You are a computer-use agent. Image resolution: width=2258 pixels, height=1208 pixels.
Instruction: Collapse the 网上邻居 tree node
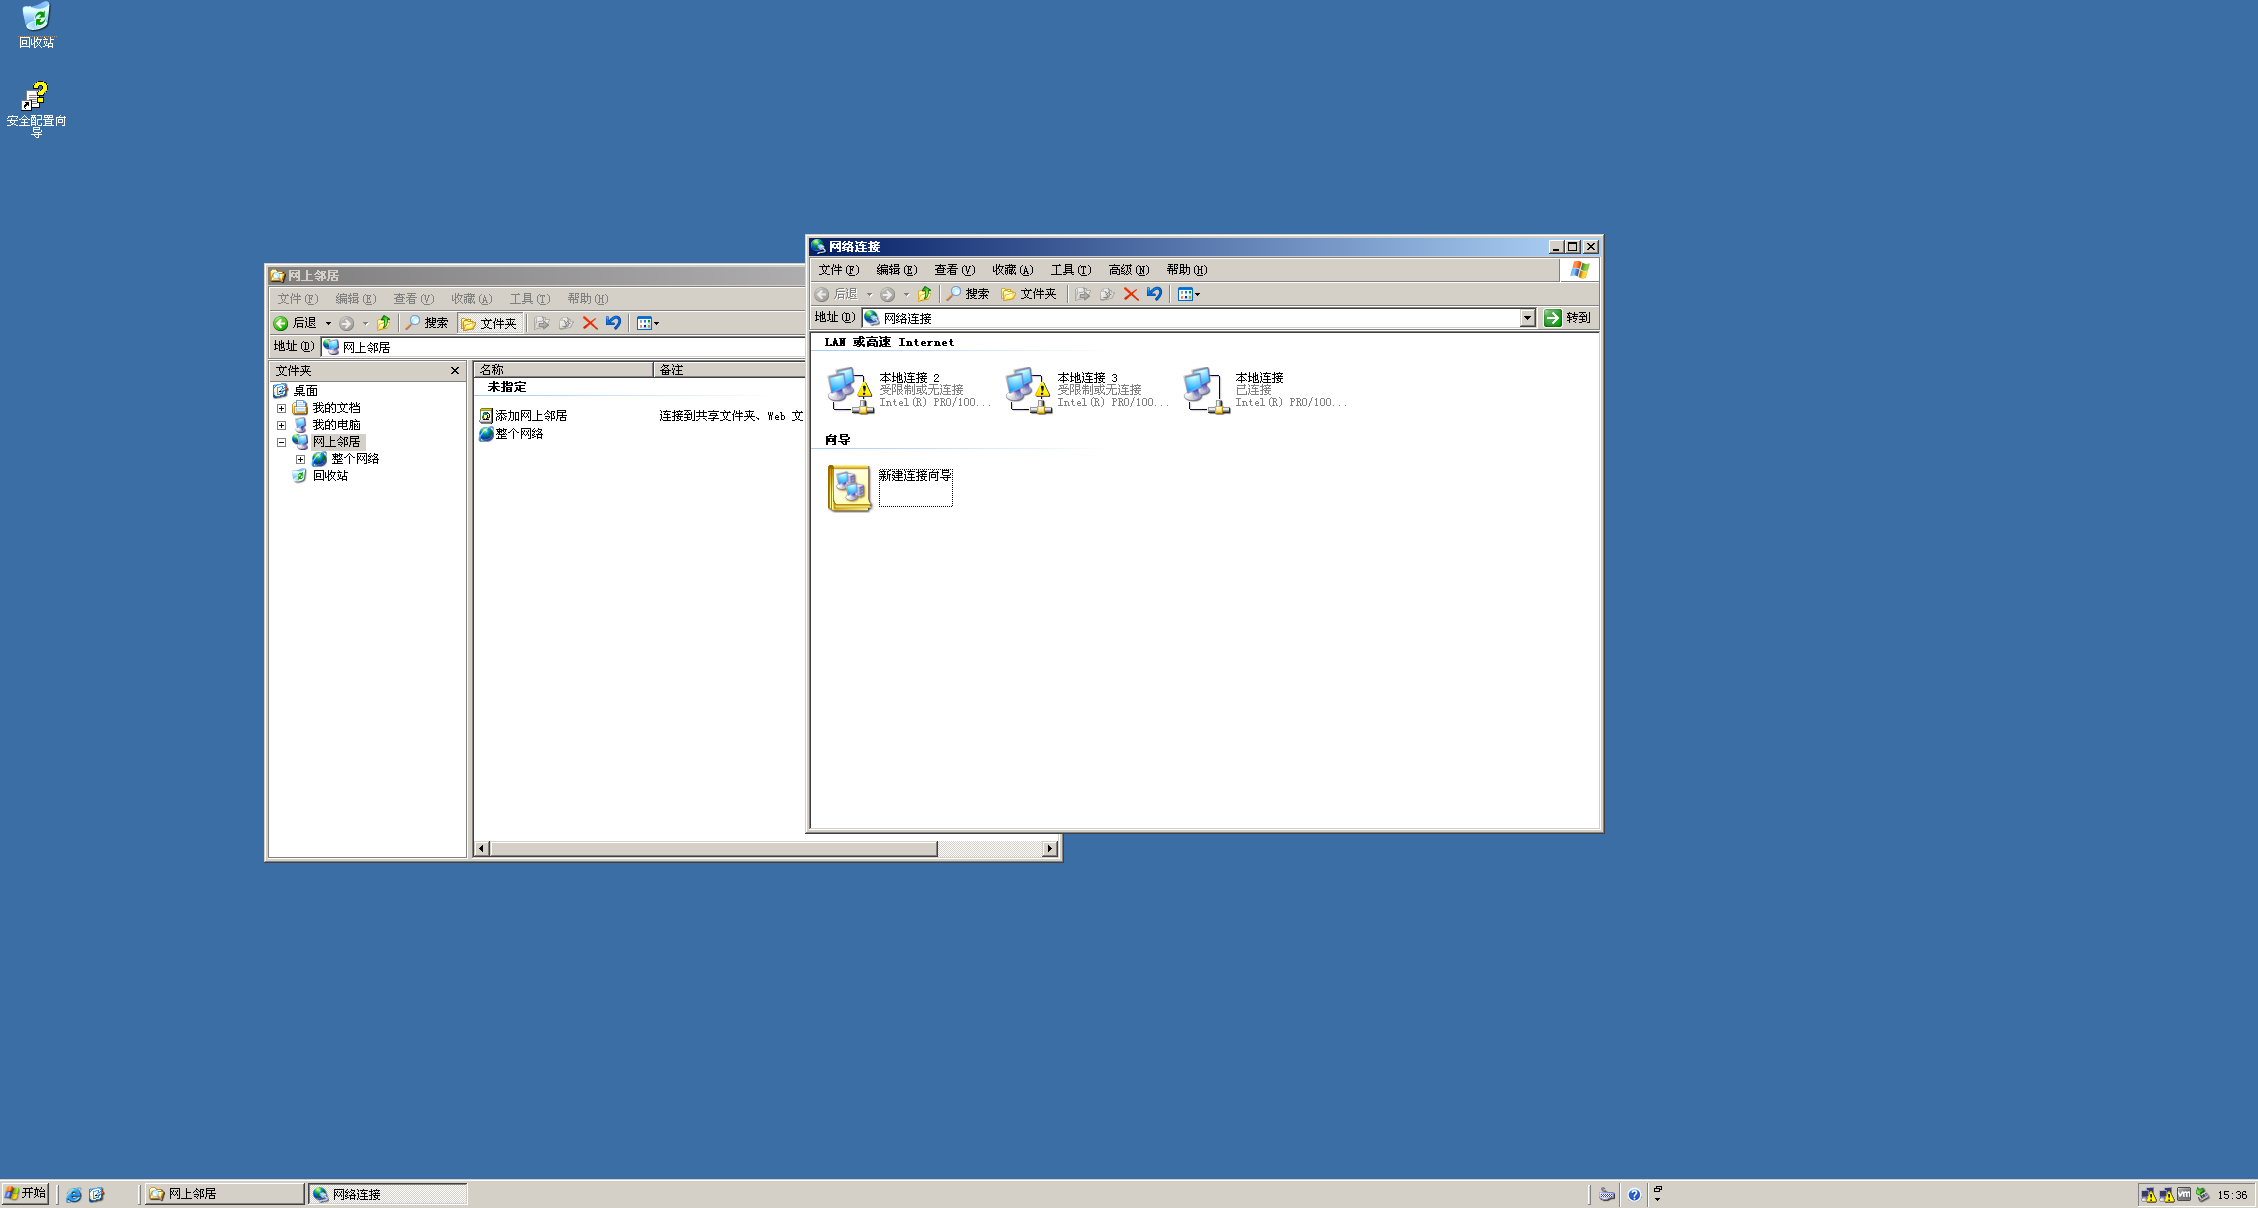282,442
